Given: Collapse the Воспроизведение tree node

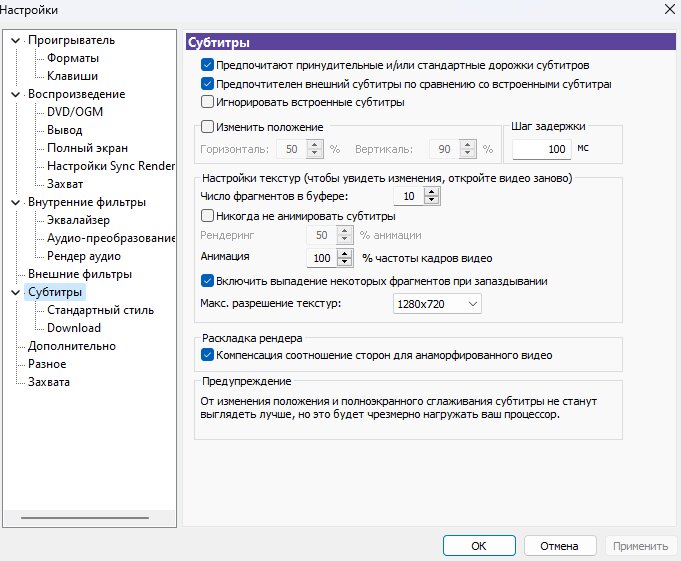Looking at the screenshot, I should tap(16, 94).
